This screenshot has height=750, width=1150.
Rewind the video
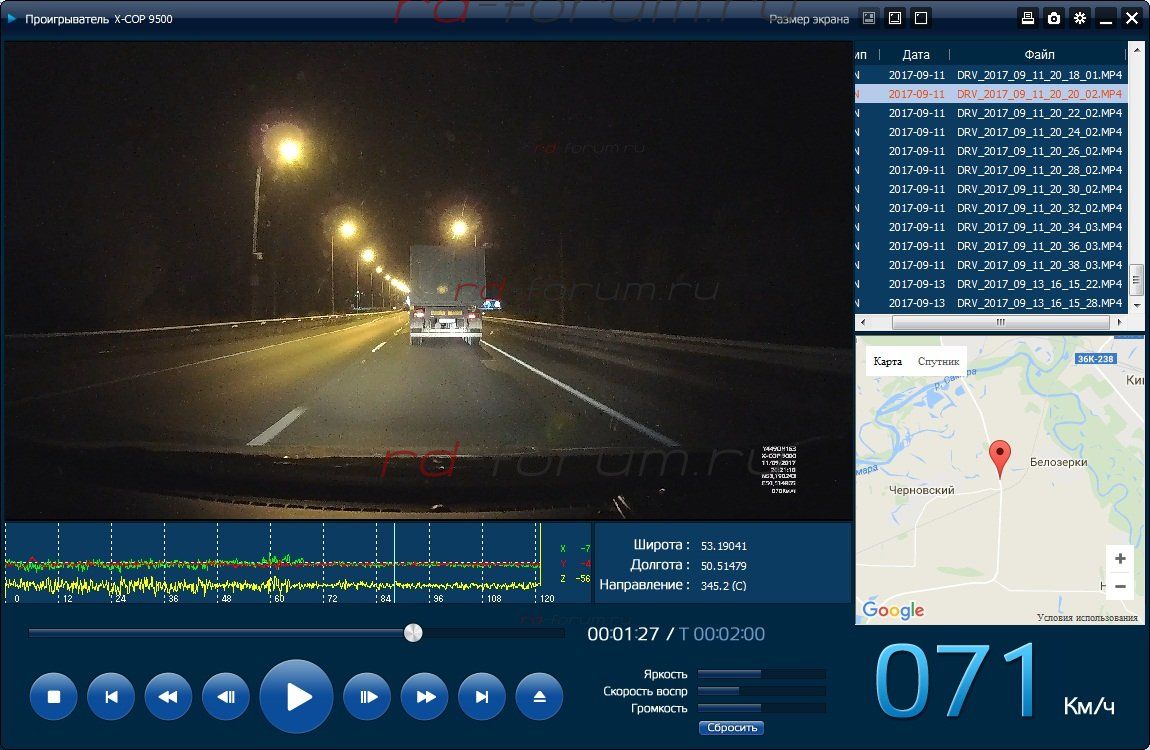pyautogui.click(x=168, y=697)
